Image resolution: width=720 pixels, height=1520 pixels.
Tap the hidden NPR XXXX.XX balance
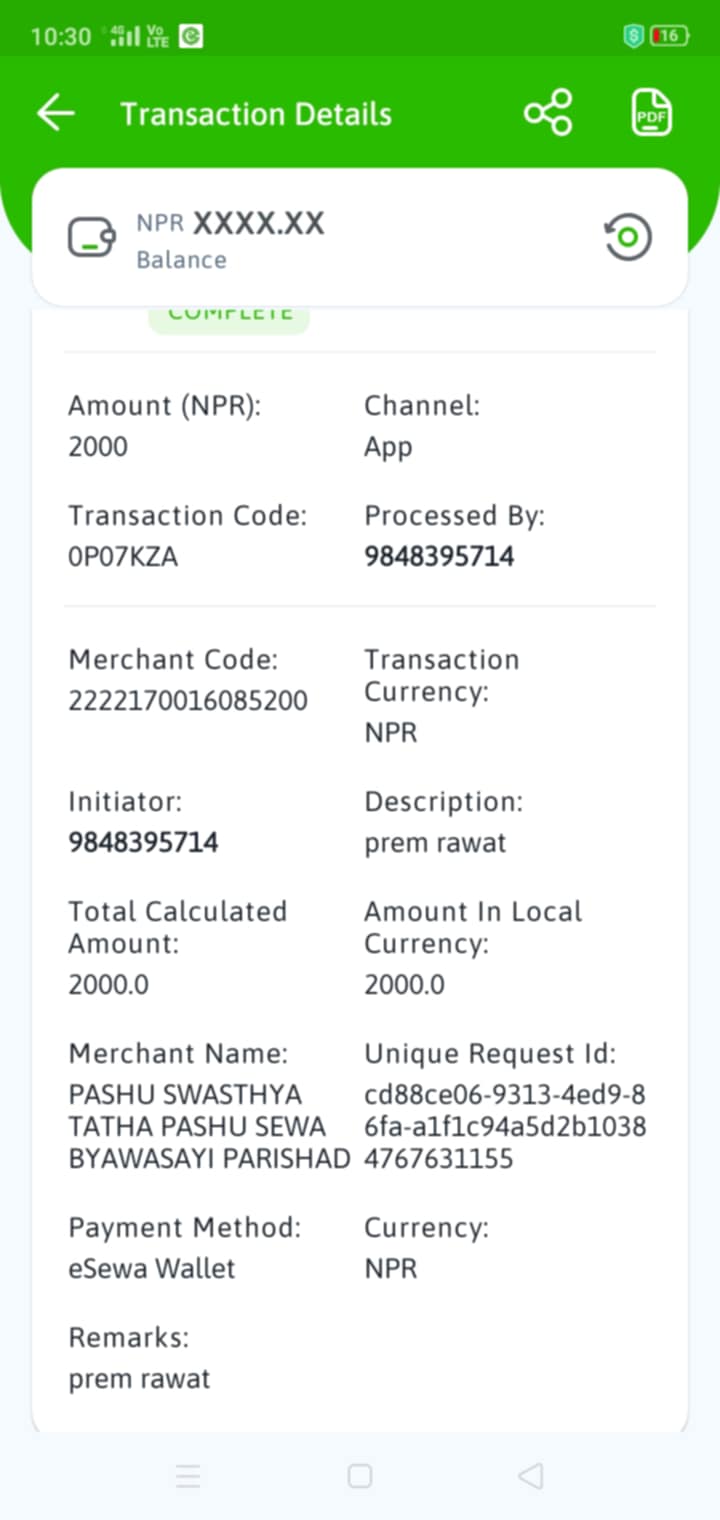pos(231,223)
